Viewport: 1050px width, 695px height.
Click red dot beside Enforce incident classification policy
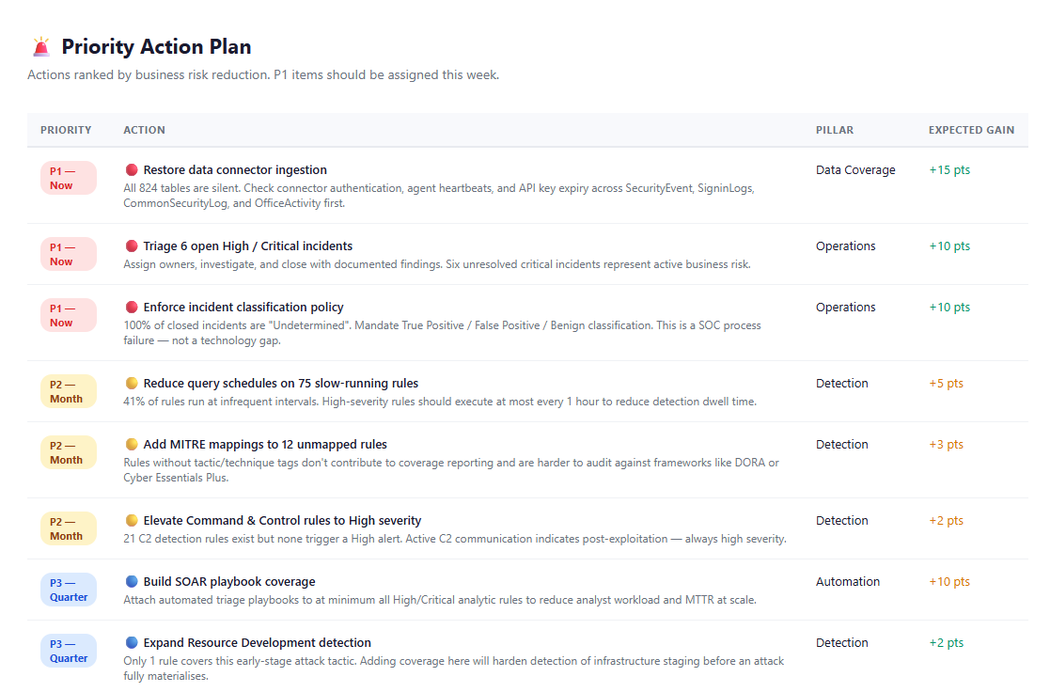(x=132, y=307)
